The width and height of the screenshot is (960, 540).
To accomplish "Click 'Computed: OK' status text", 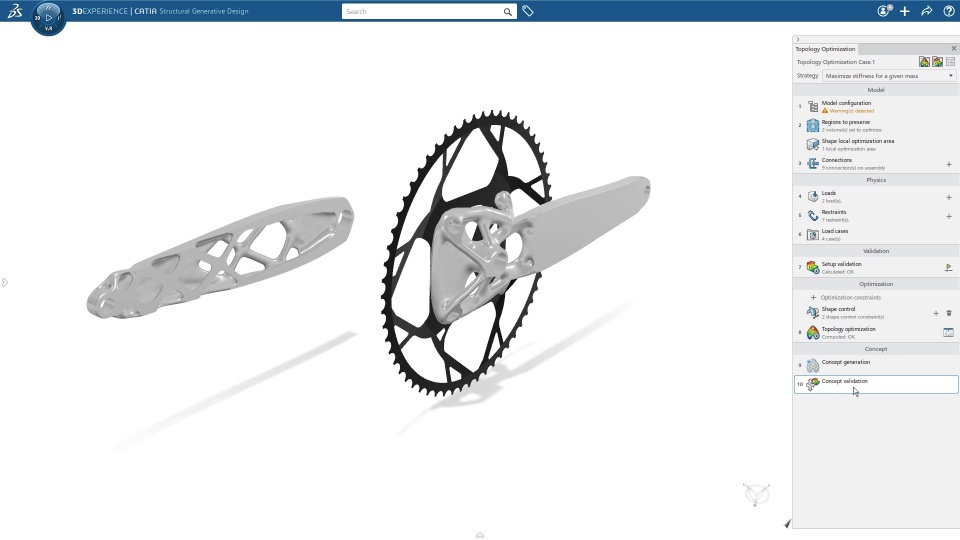I will [838, 337].
